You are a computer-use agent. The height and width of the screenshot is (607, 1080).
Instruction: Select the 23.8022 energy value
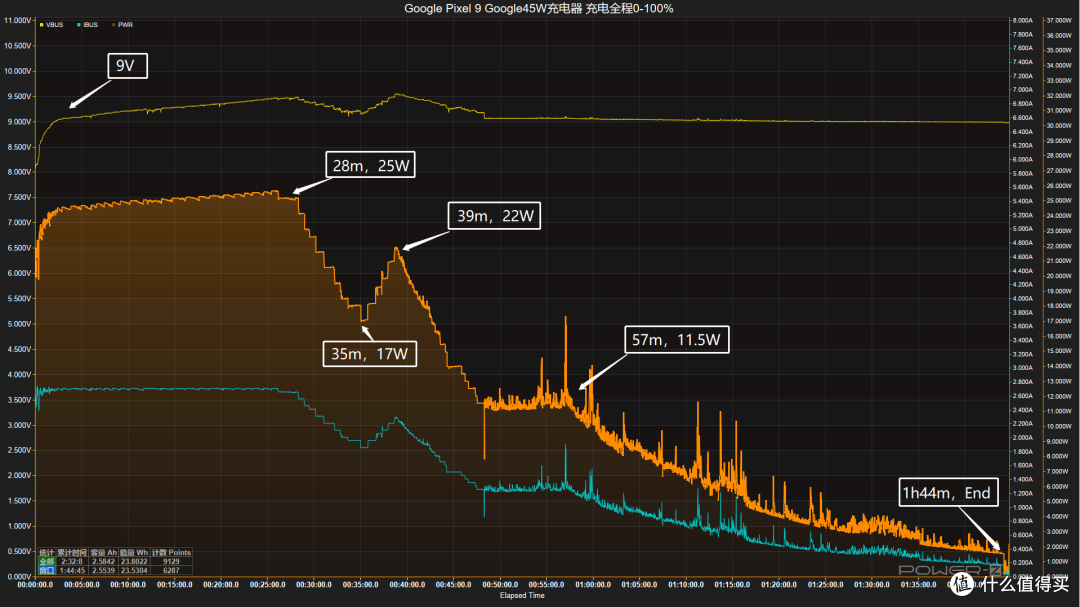pos(134,562)
